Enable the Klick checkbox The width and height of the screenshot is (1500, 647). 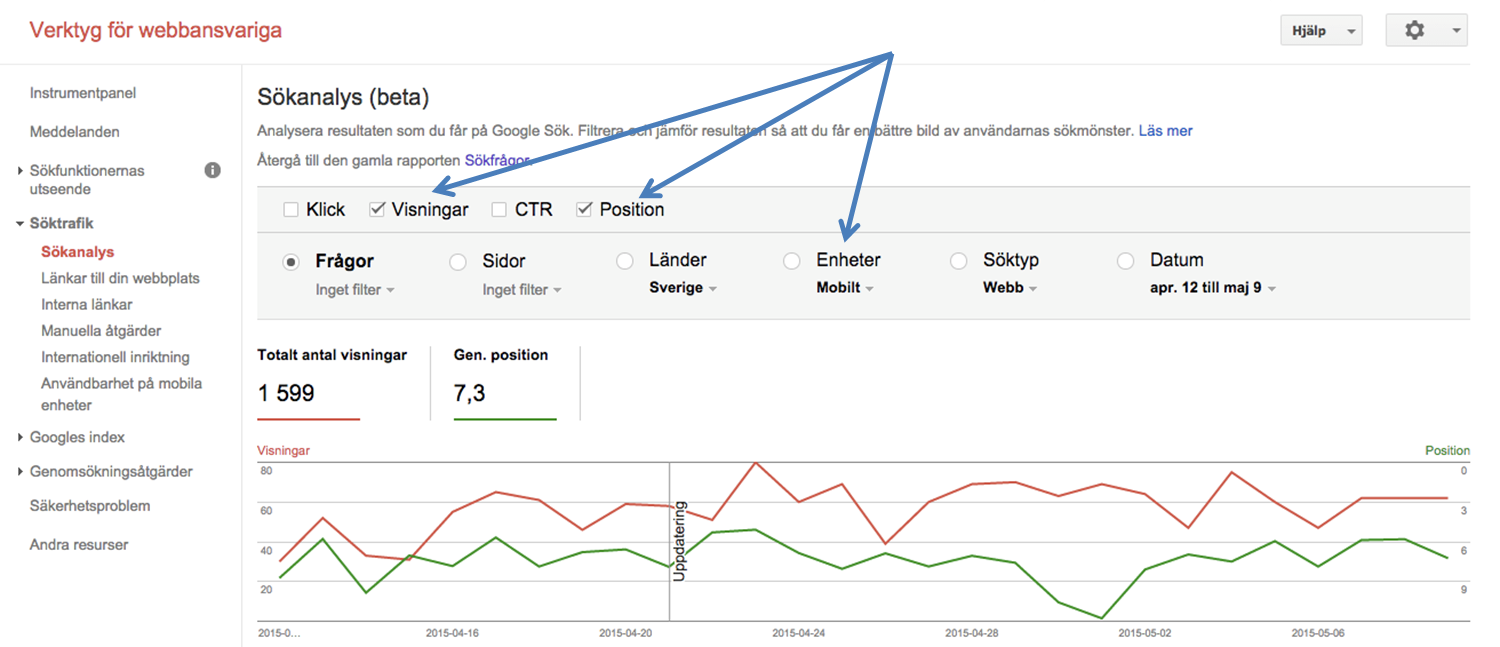291,210
